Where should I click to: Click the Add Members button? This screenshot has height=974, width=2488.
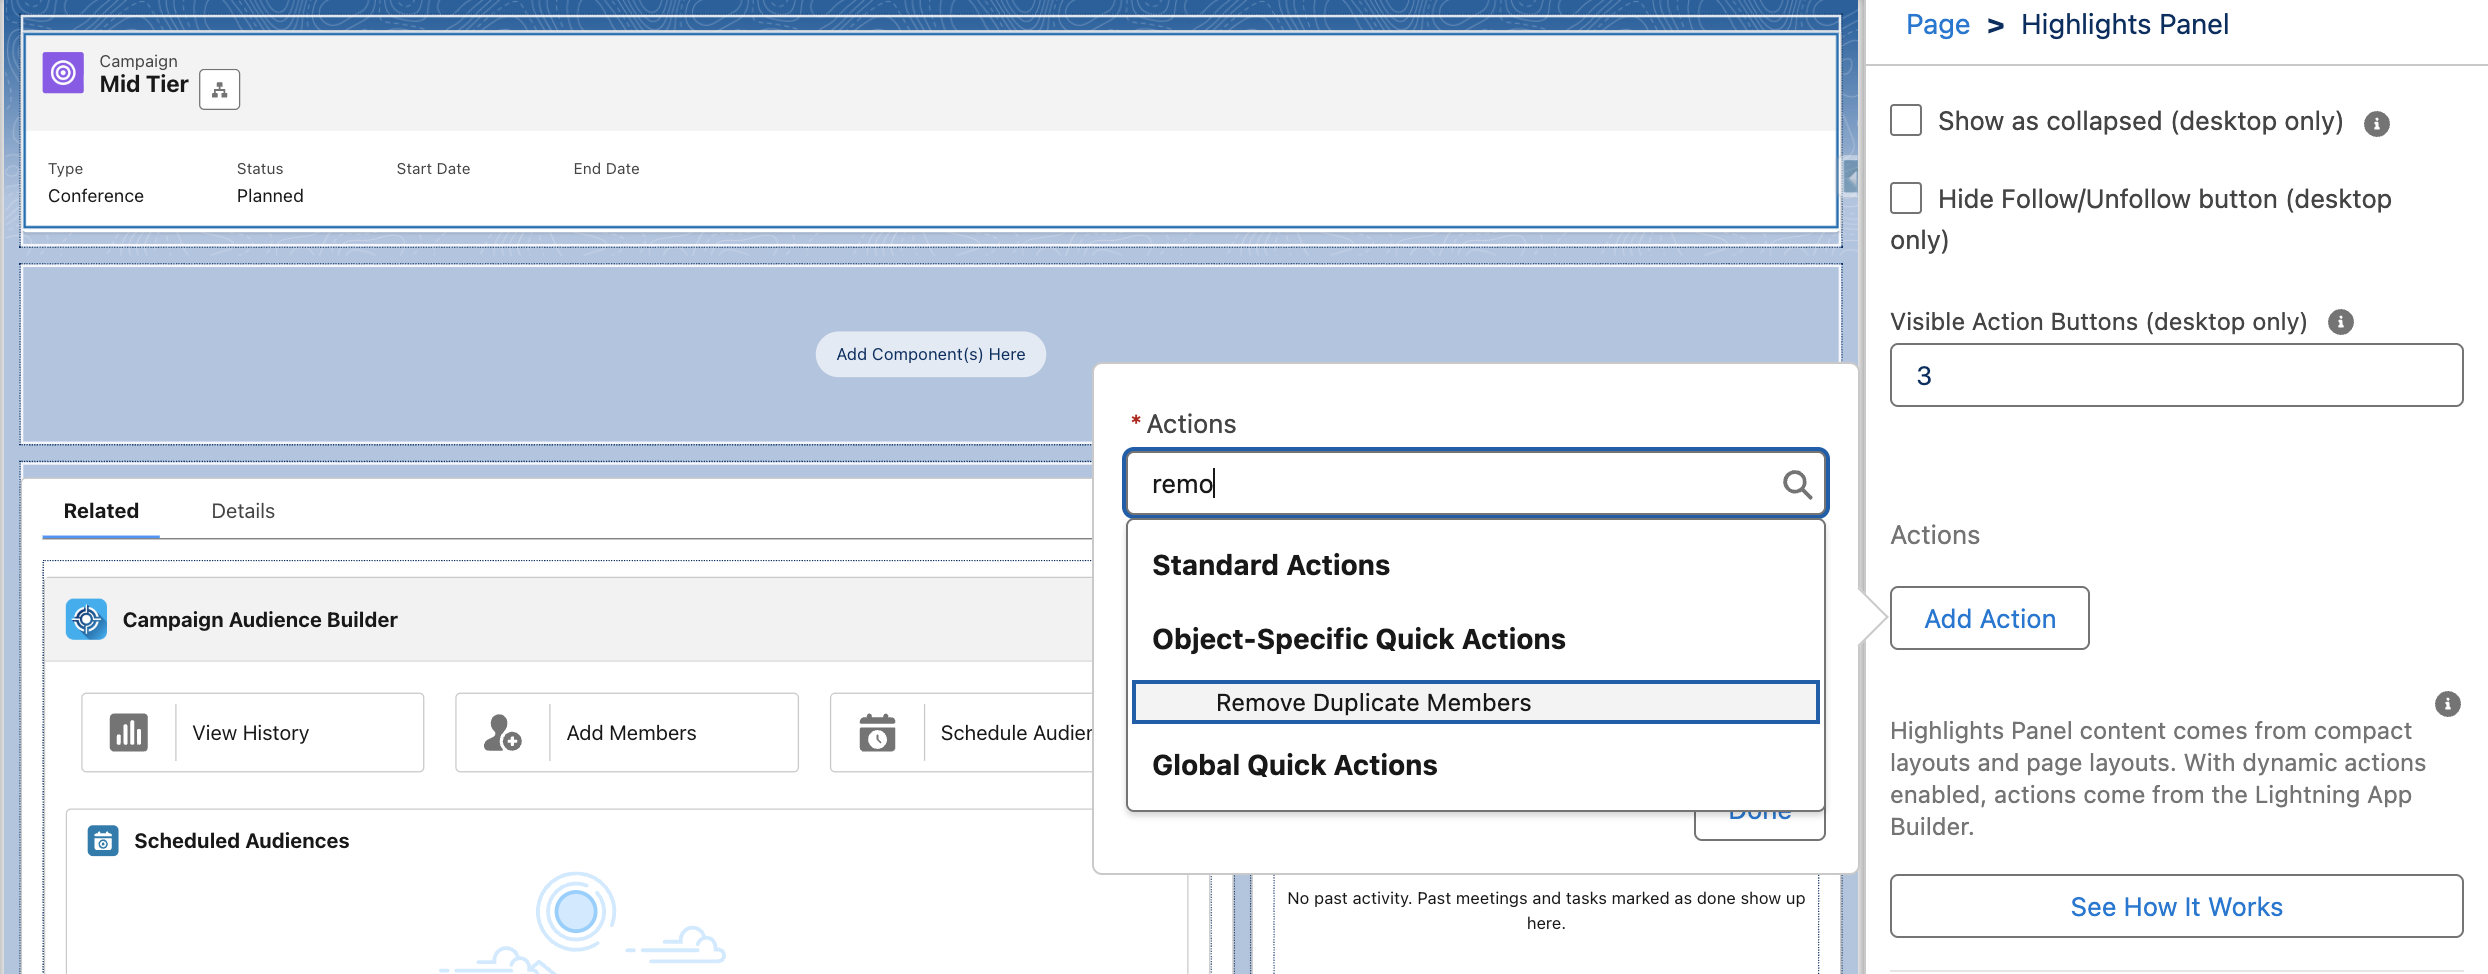coord(627,733)
